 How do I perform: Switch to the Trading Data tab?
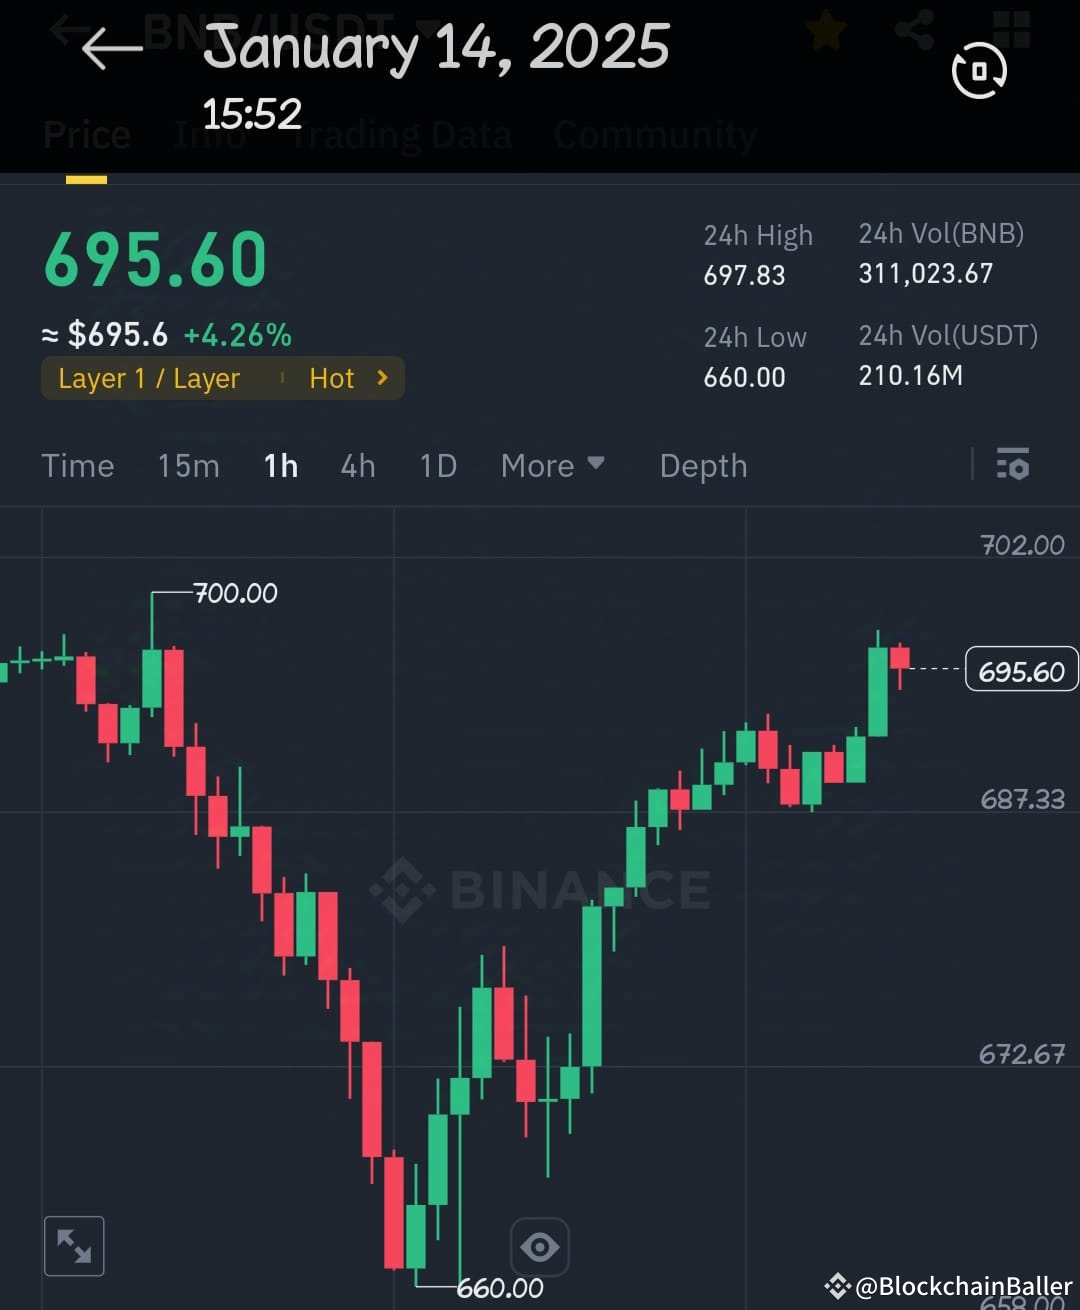coord(400,133)
